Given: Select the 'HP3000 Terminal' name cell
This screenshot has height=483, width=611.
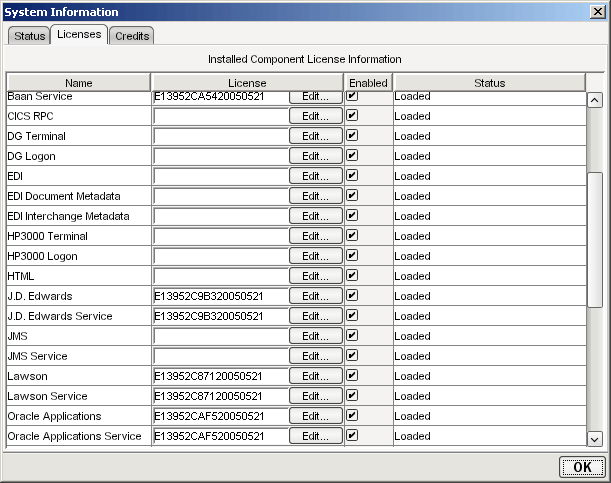Looking at the screenshot, I should coord(79,236).
